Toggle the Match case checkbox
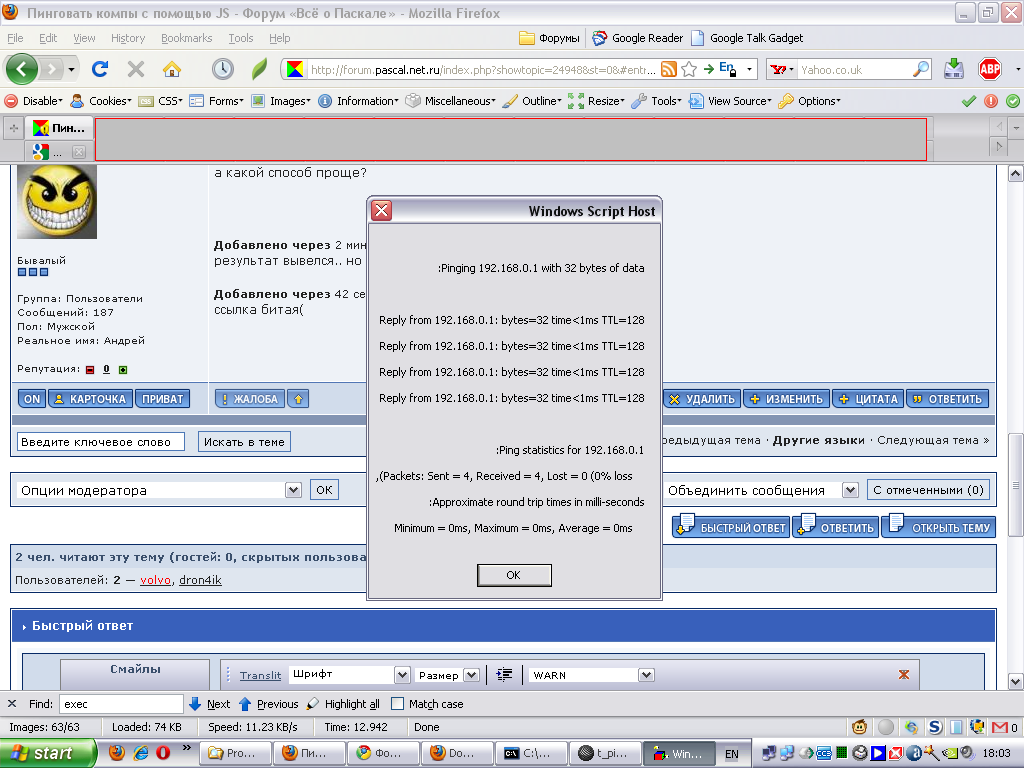The image size is (1024, 768). tap(398, 704)
